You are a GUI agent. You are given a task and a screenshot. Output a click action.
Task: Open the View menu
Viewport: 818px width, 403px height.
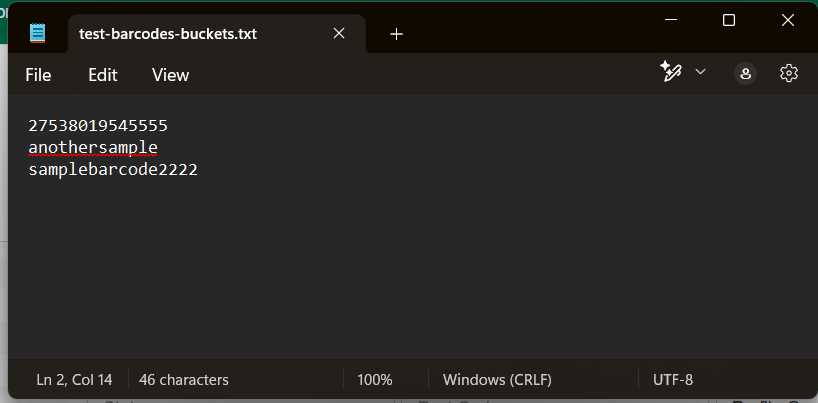pyautogui.click(x=170, y=75)
